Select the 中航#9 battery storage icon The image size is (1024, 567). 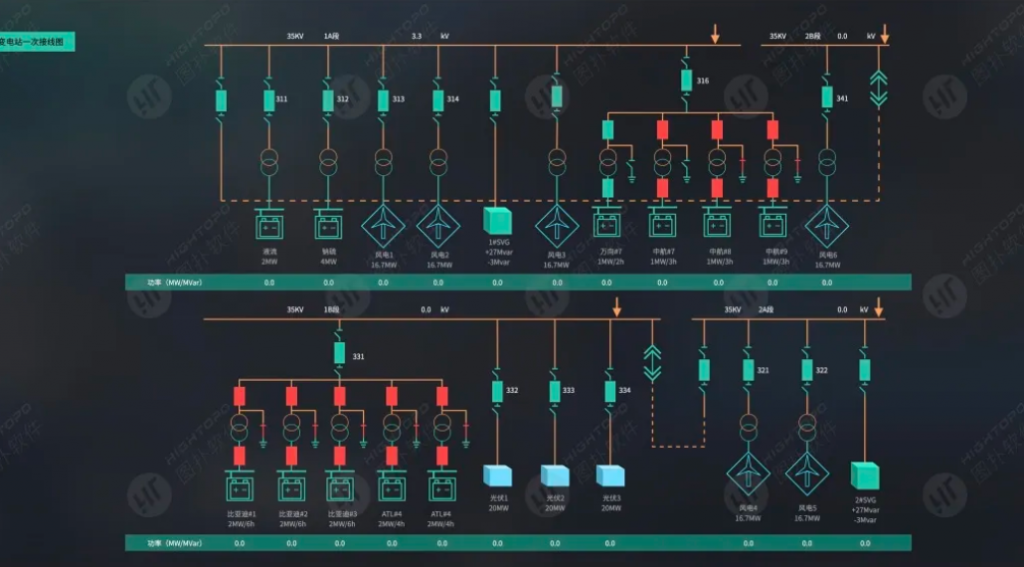pos(773,223)
